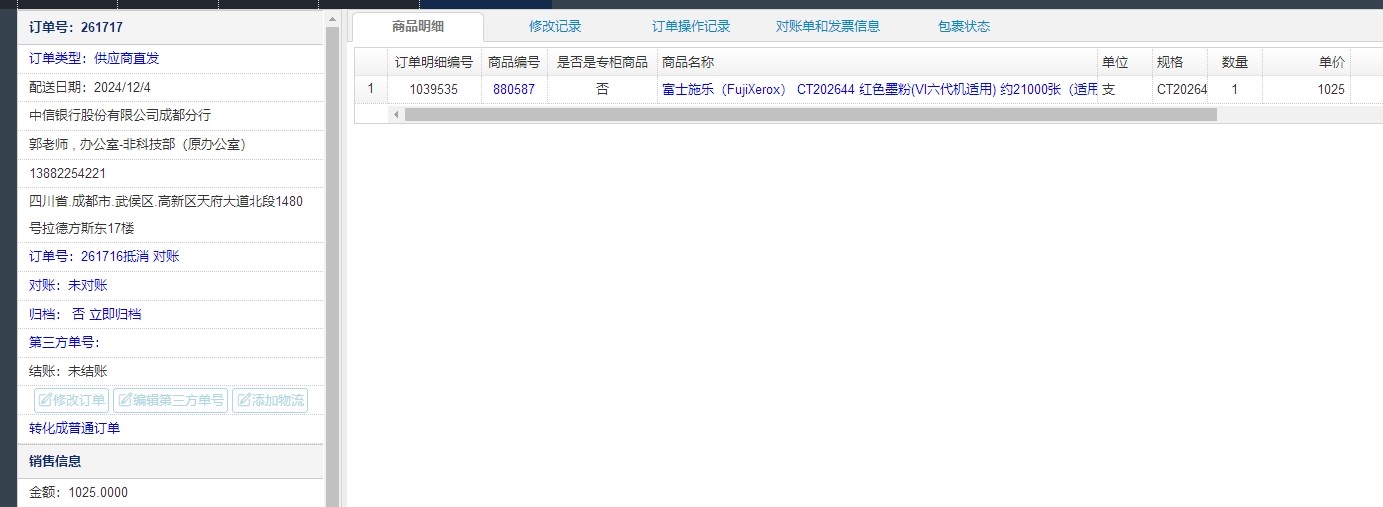
Task: Click the 支 unit cell
Action: pyautogui.click(x=1125, y=89)
